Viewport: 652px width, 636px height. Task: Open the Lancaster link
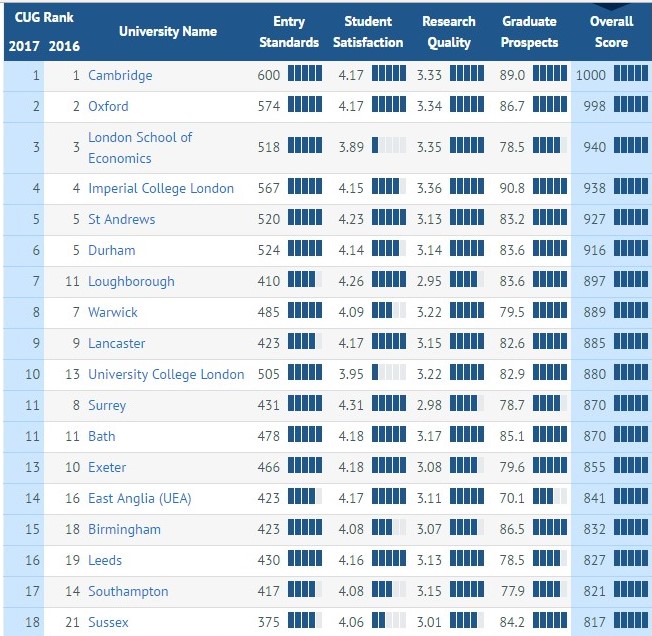[x=116, y=343]
